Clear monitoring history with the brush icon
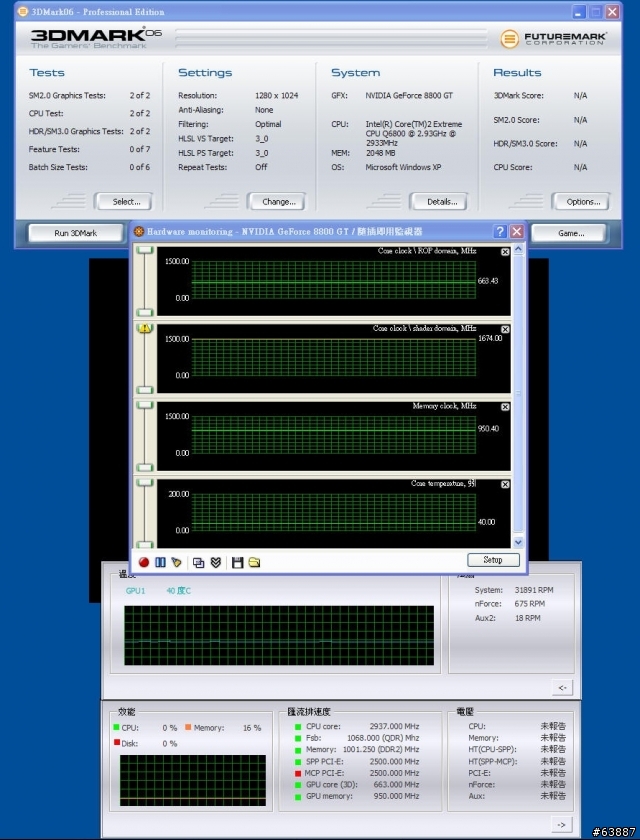Image resolution: width=640 pixels, height=840 pixels. coord(176,562)
